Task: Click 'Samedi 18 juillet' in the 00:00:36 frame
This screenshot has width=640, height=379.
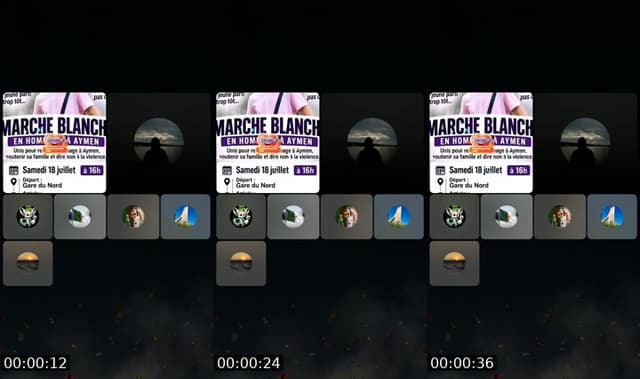Action: [476, 170]
